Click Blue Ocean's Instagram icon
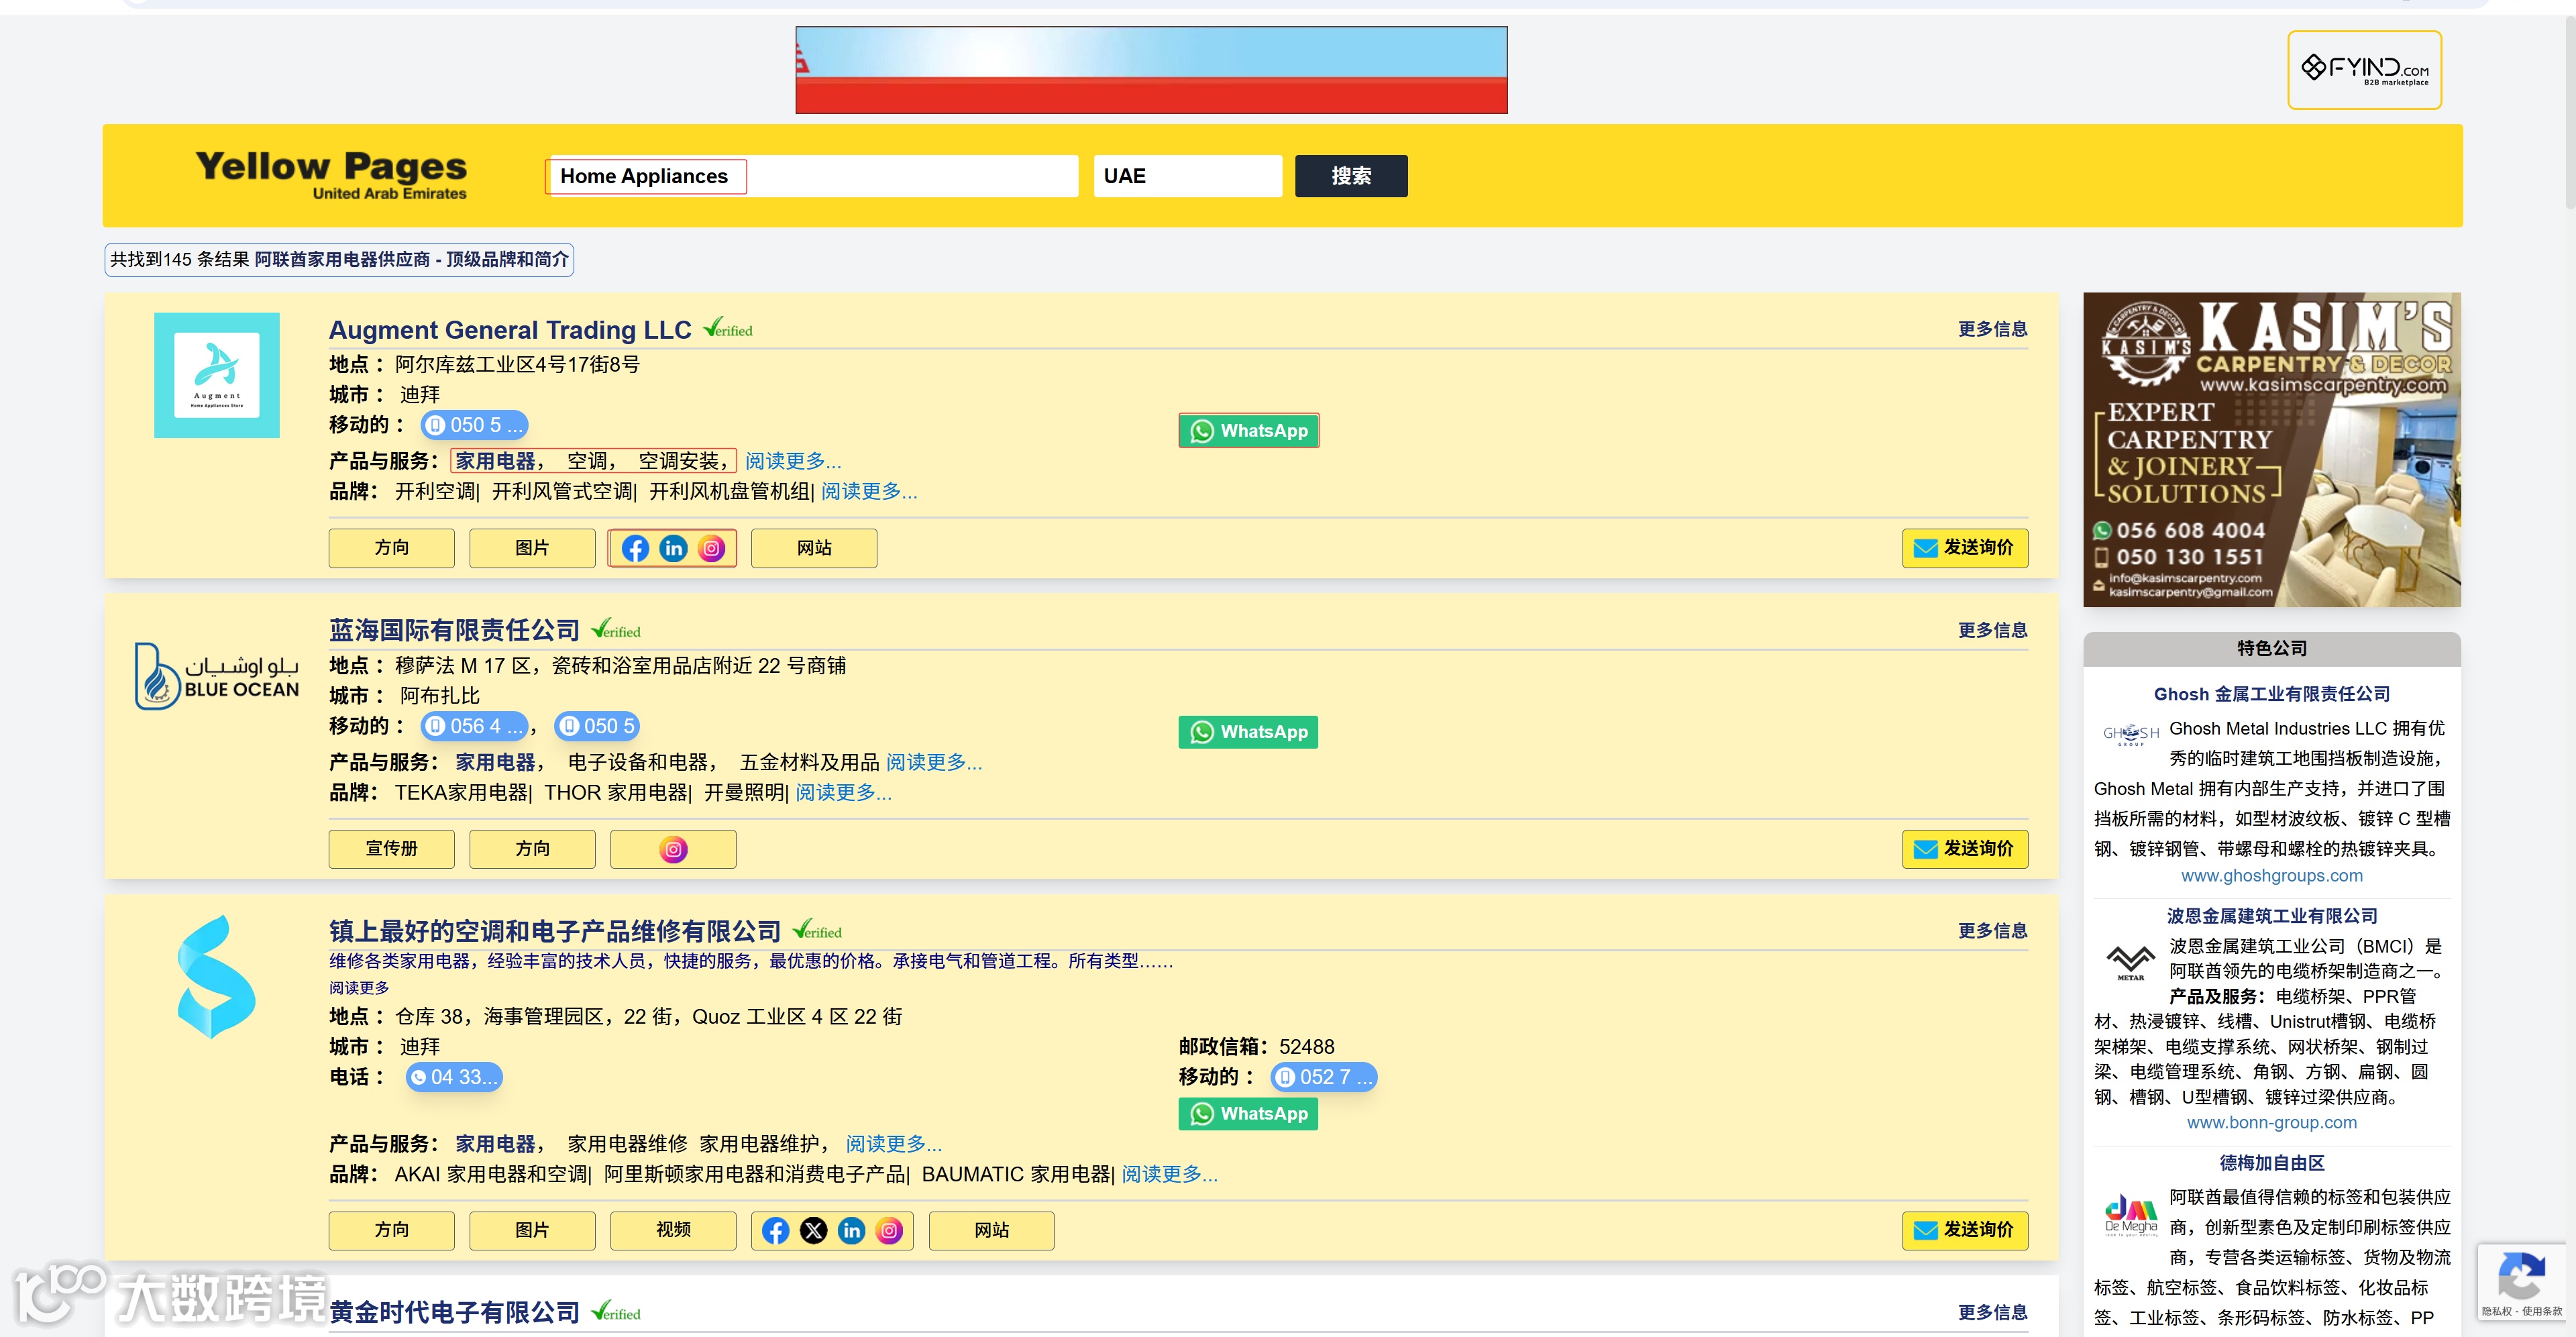 pyautogui.click(x=673, y=849)
